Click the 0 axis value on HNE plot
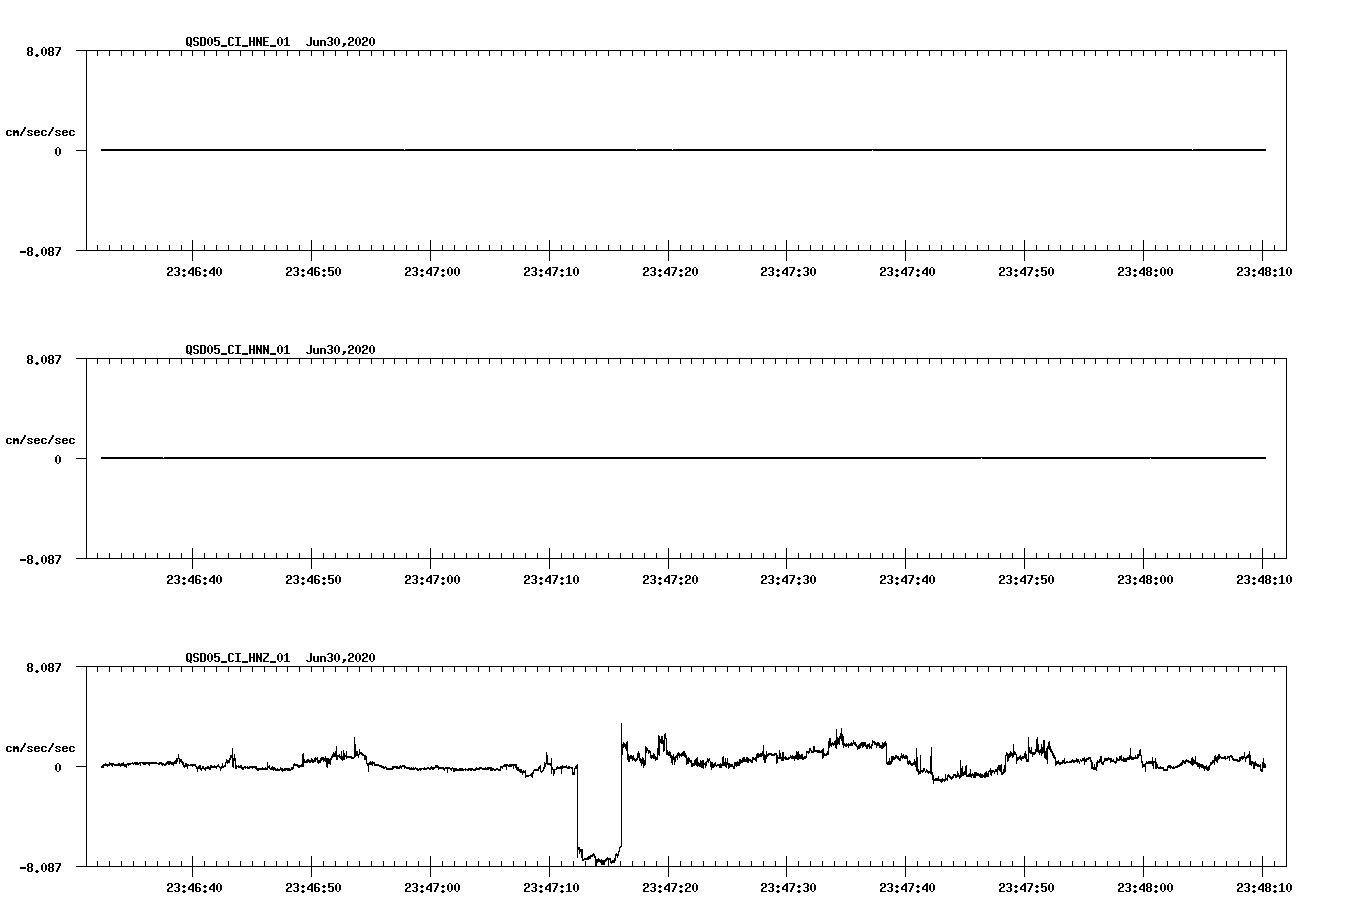The width and height of the screenshot is (1358, 924). pos(58,151)
